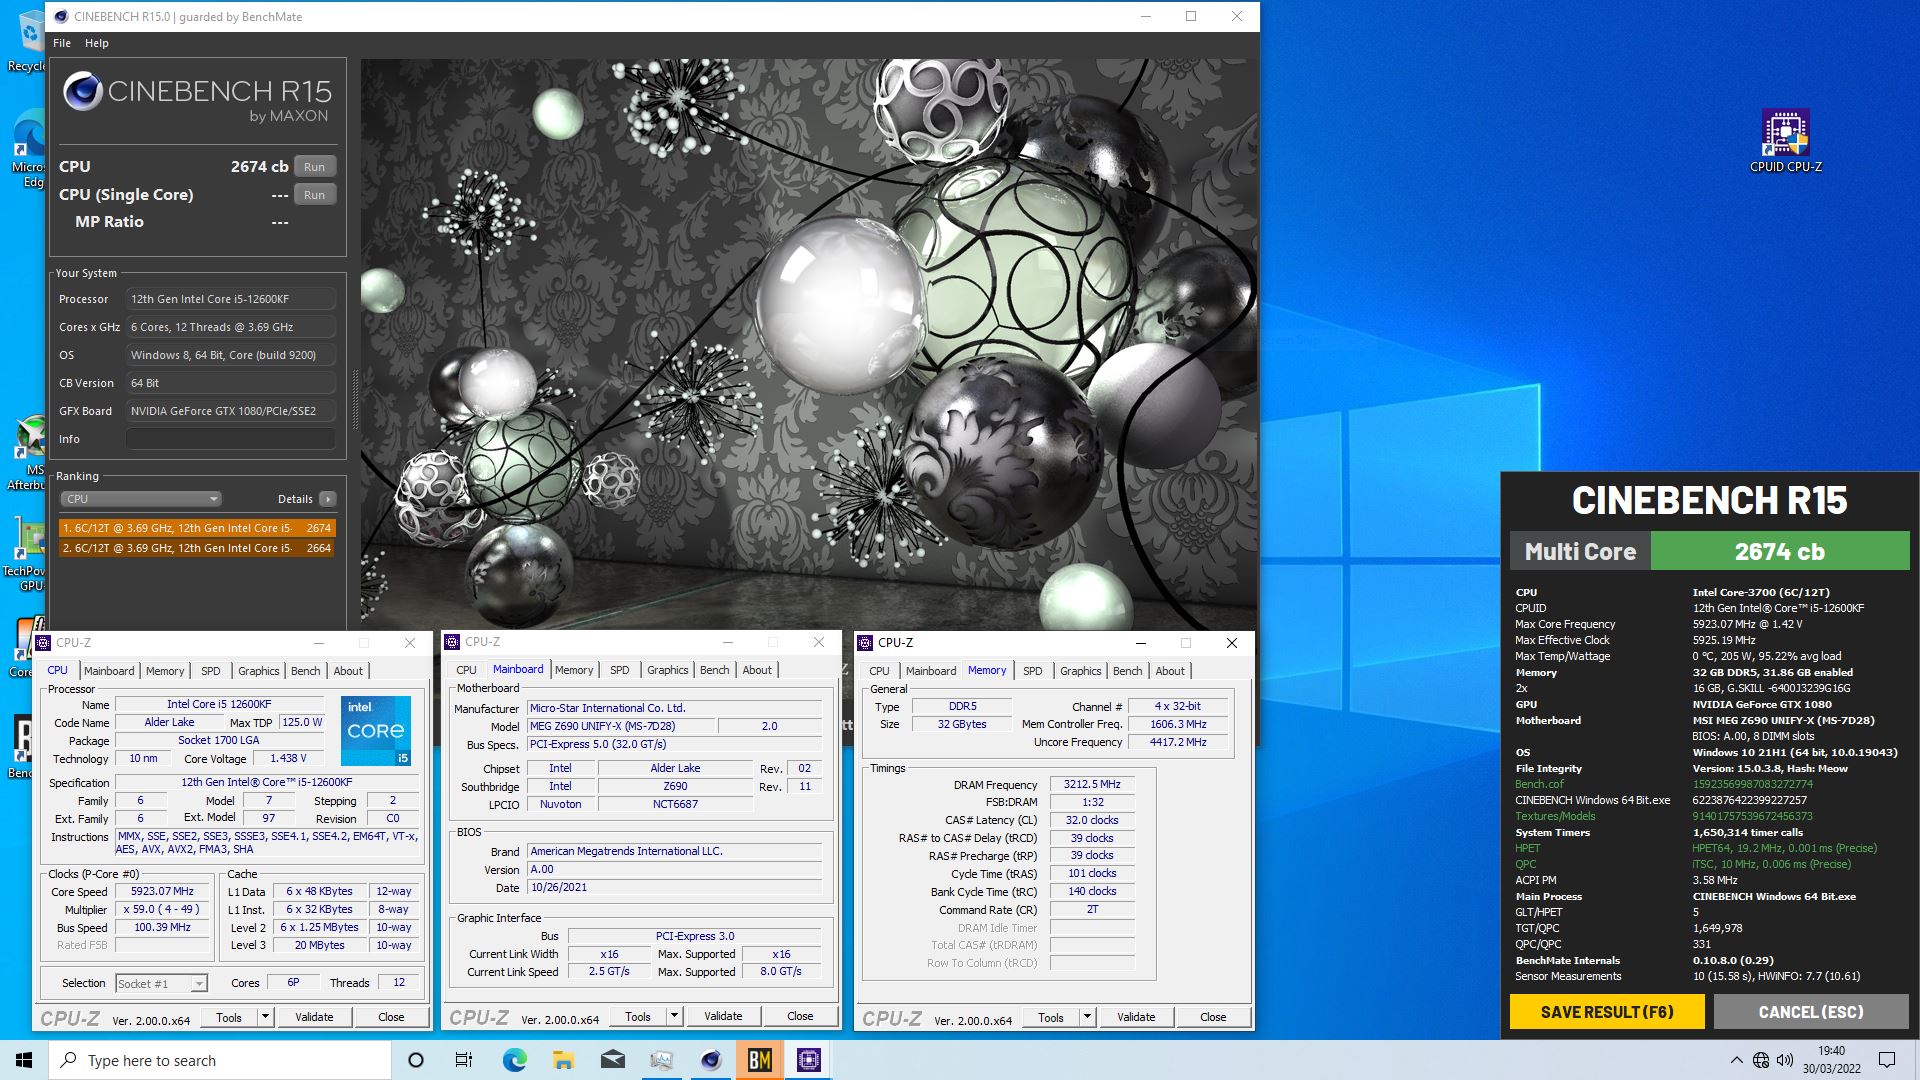Open the File menu in Cinebench
Viewport: 1920px width, 1080px height.
point(62,43)
